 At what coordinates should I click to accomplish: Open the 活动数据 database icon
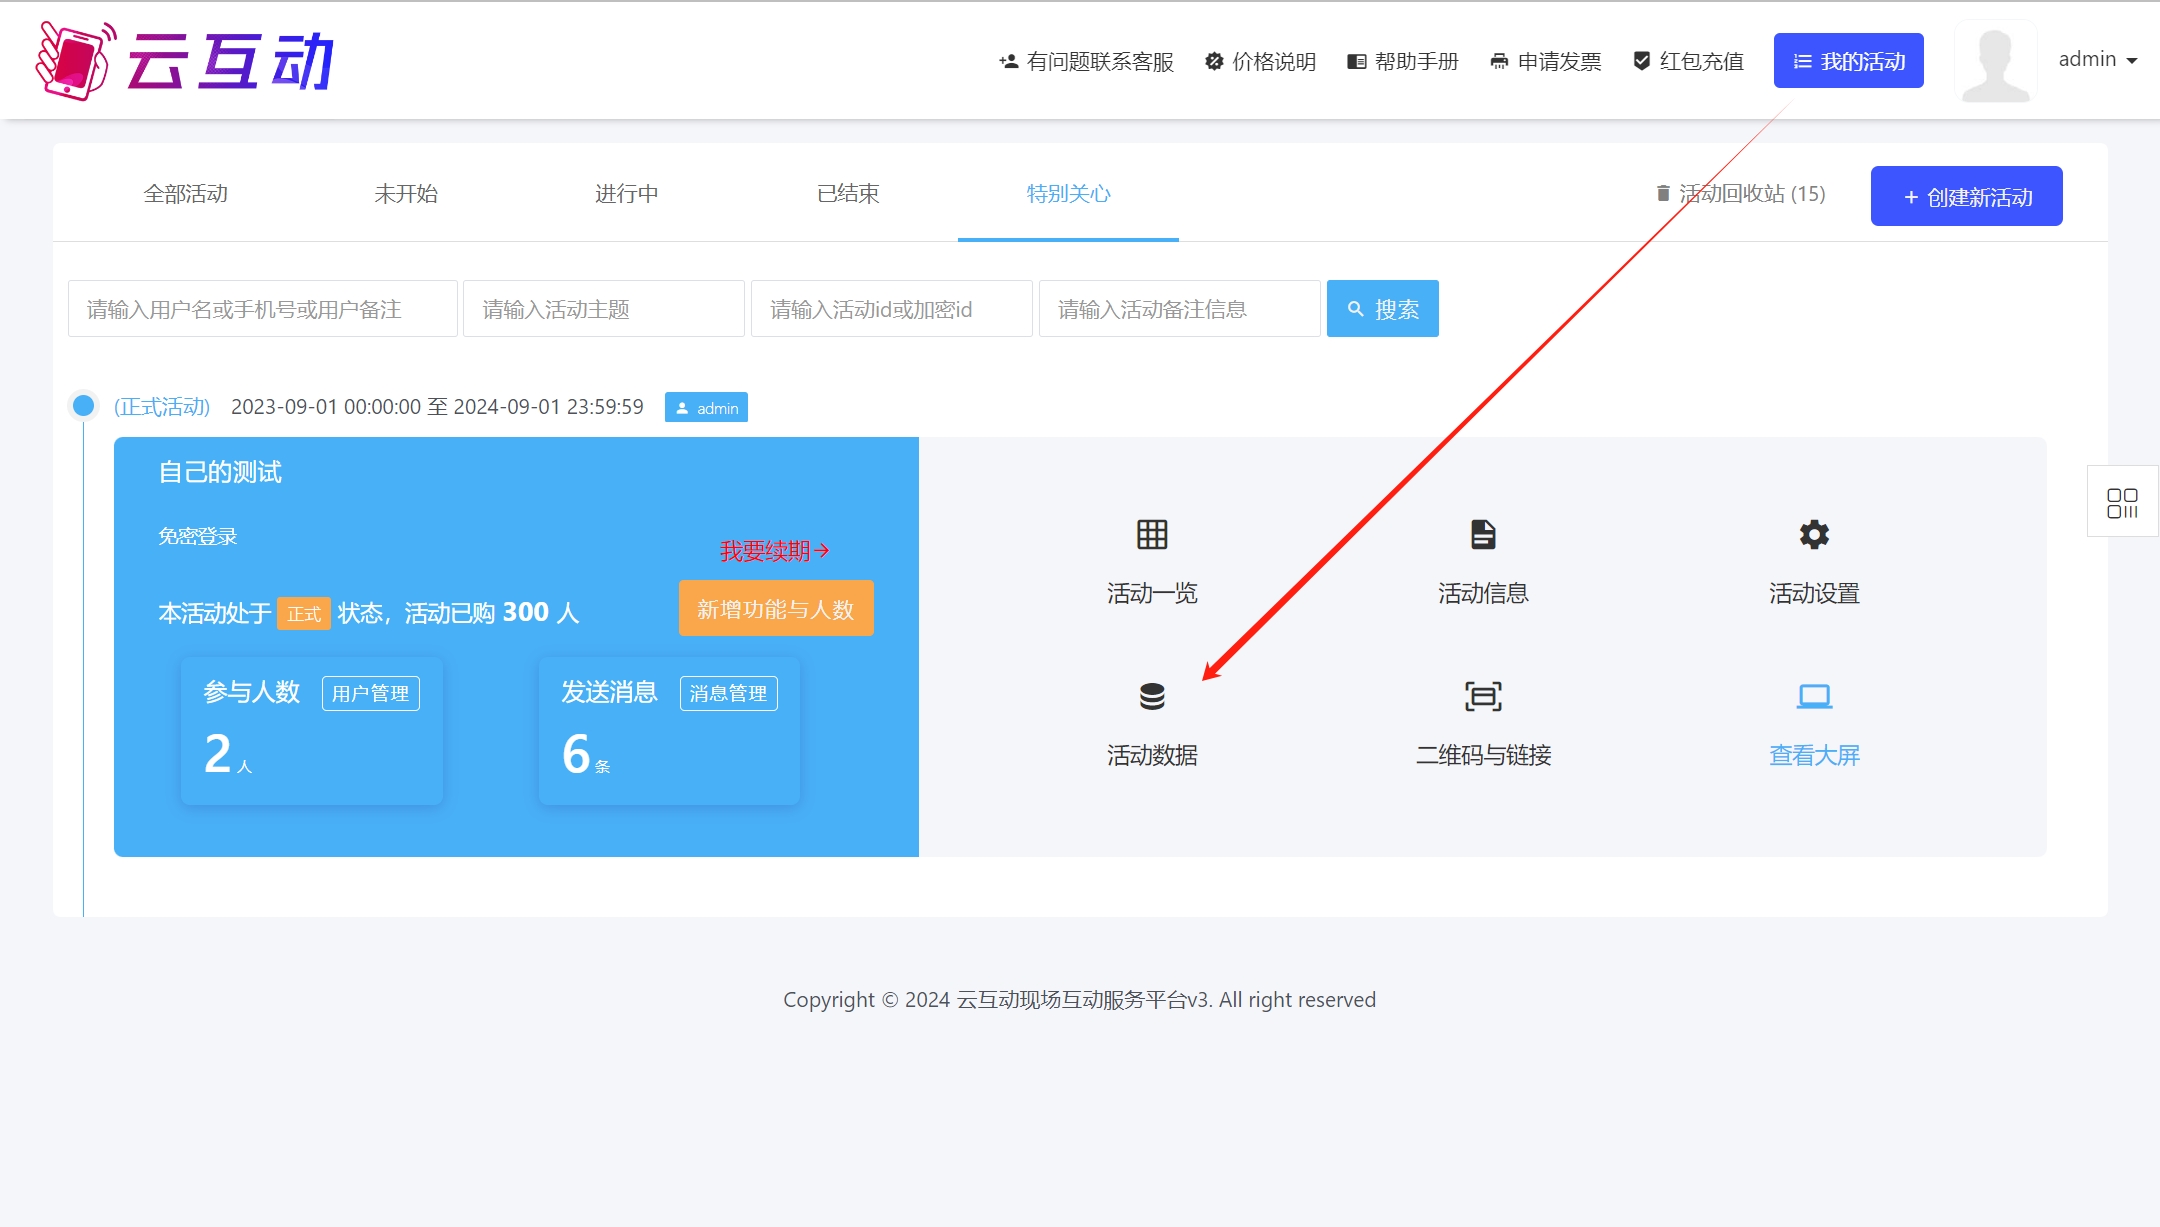[x=1152, y=696]
